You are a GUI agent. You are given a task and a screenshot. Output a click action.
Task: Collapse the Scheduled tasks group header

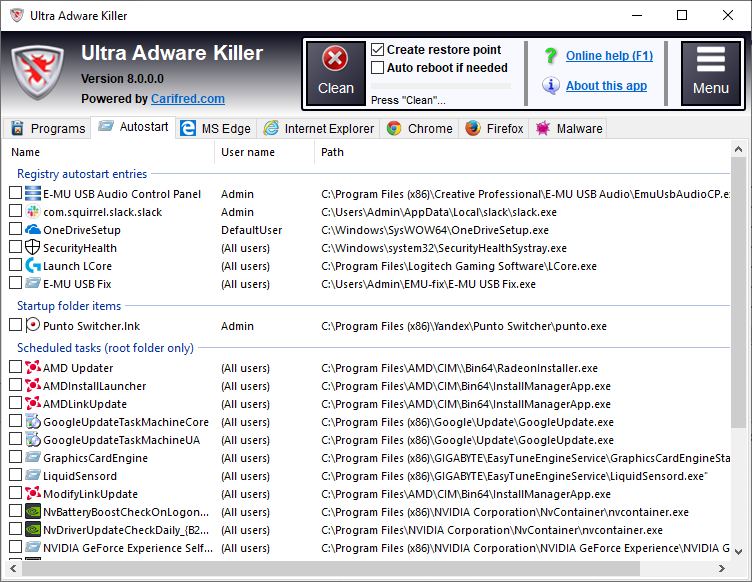coord(106,348)
